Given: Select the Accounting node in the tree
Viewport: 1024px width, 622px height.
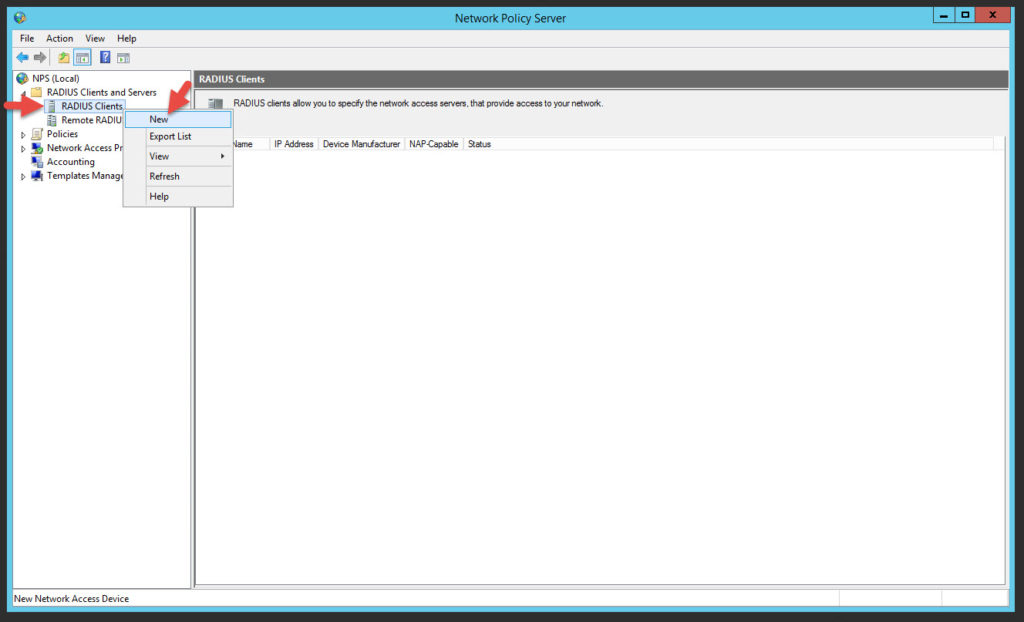Looking at the screenshot, I should point(70,162).
